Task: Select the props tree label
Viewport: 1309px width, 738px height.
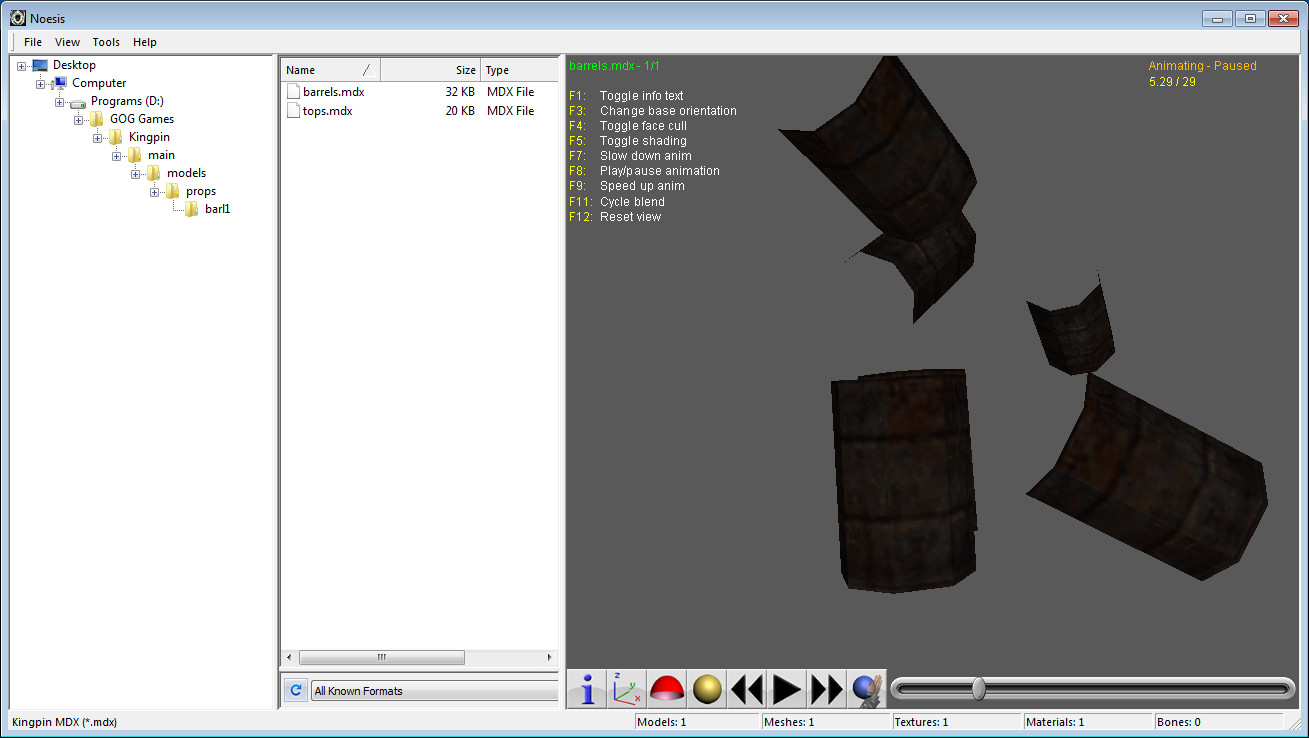Action: (x=201, y=191)
